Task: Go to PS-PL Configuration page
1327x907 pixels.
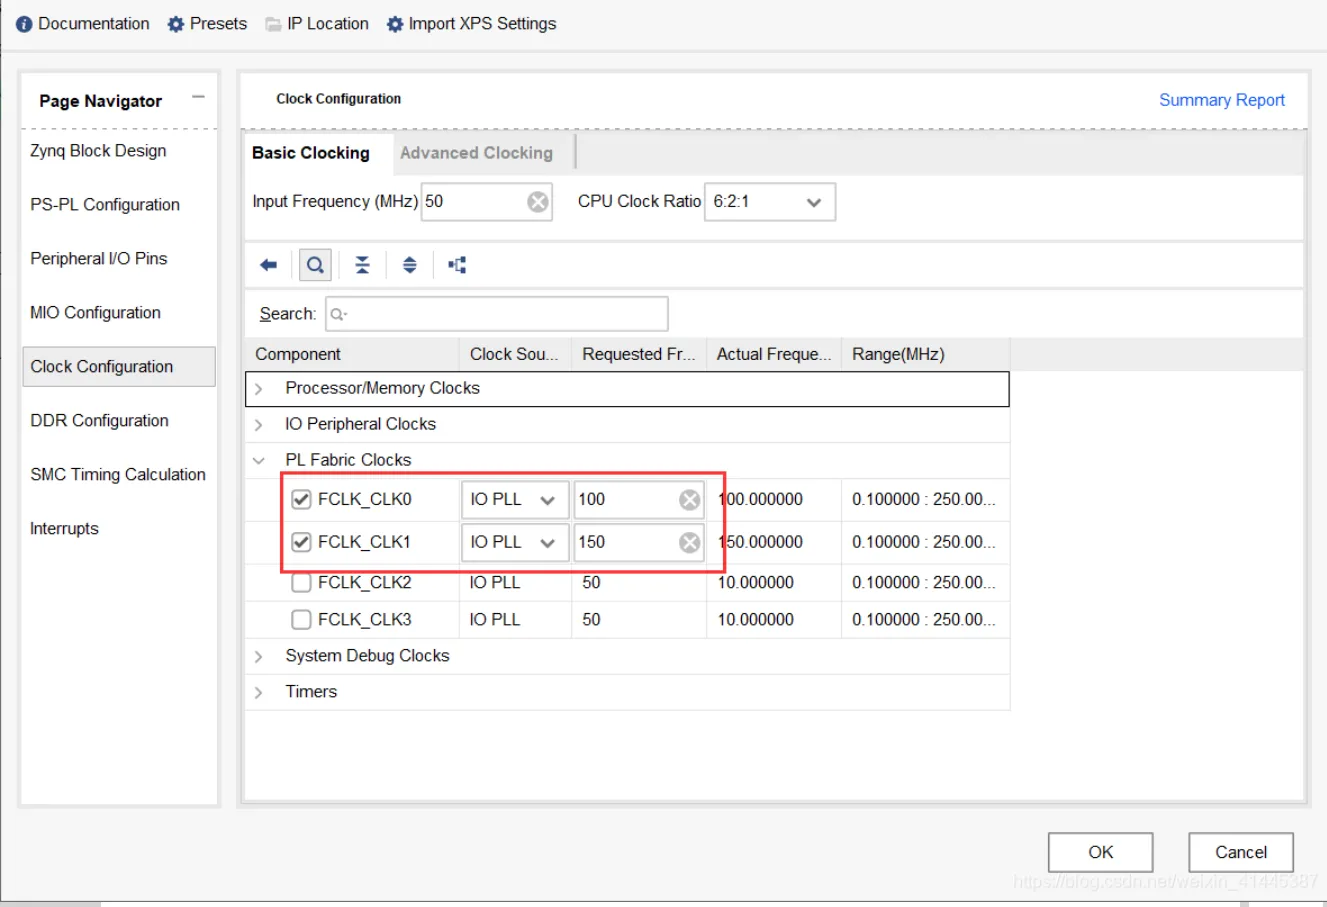Action: [105, 205]
